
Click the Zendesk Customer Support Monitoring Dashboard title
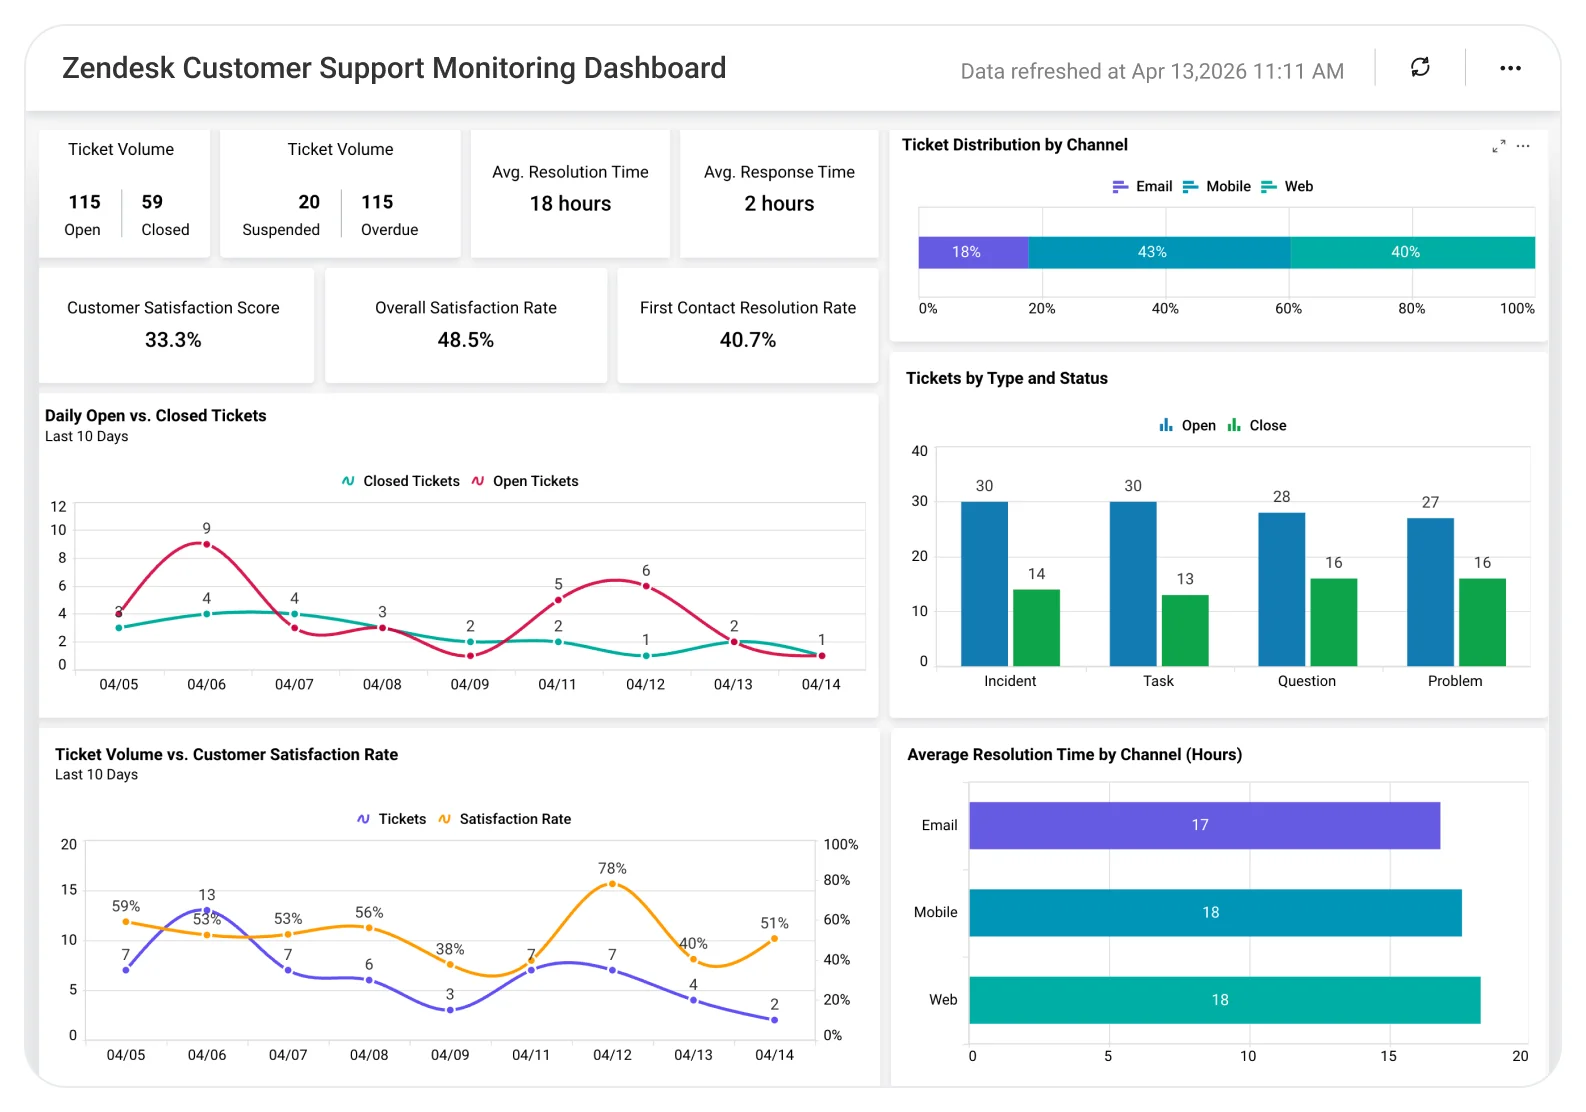tap(394, 68)
